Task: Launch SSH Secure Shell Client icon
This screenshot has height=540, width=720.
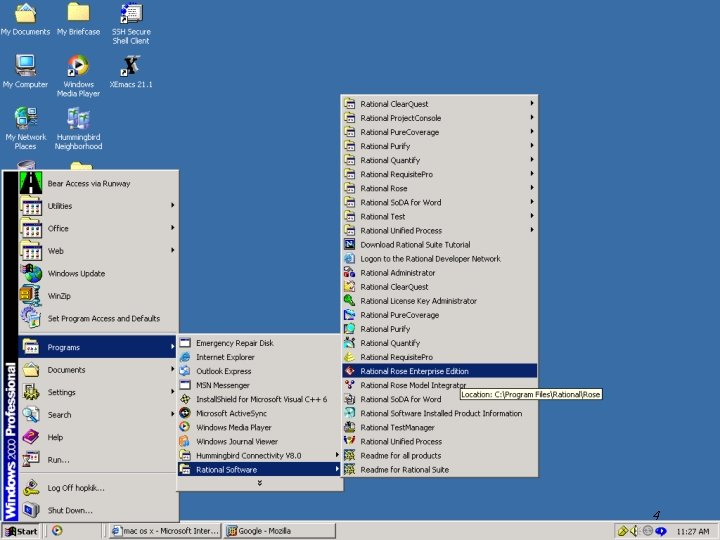Action: [x=131, y=23]
